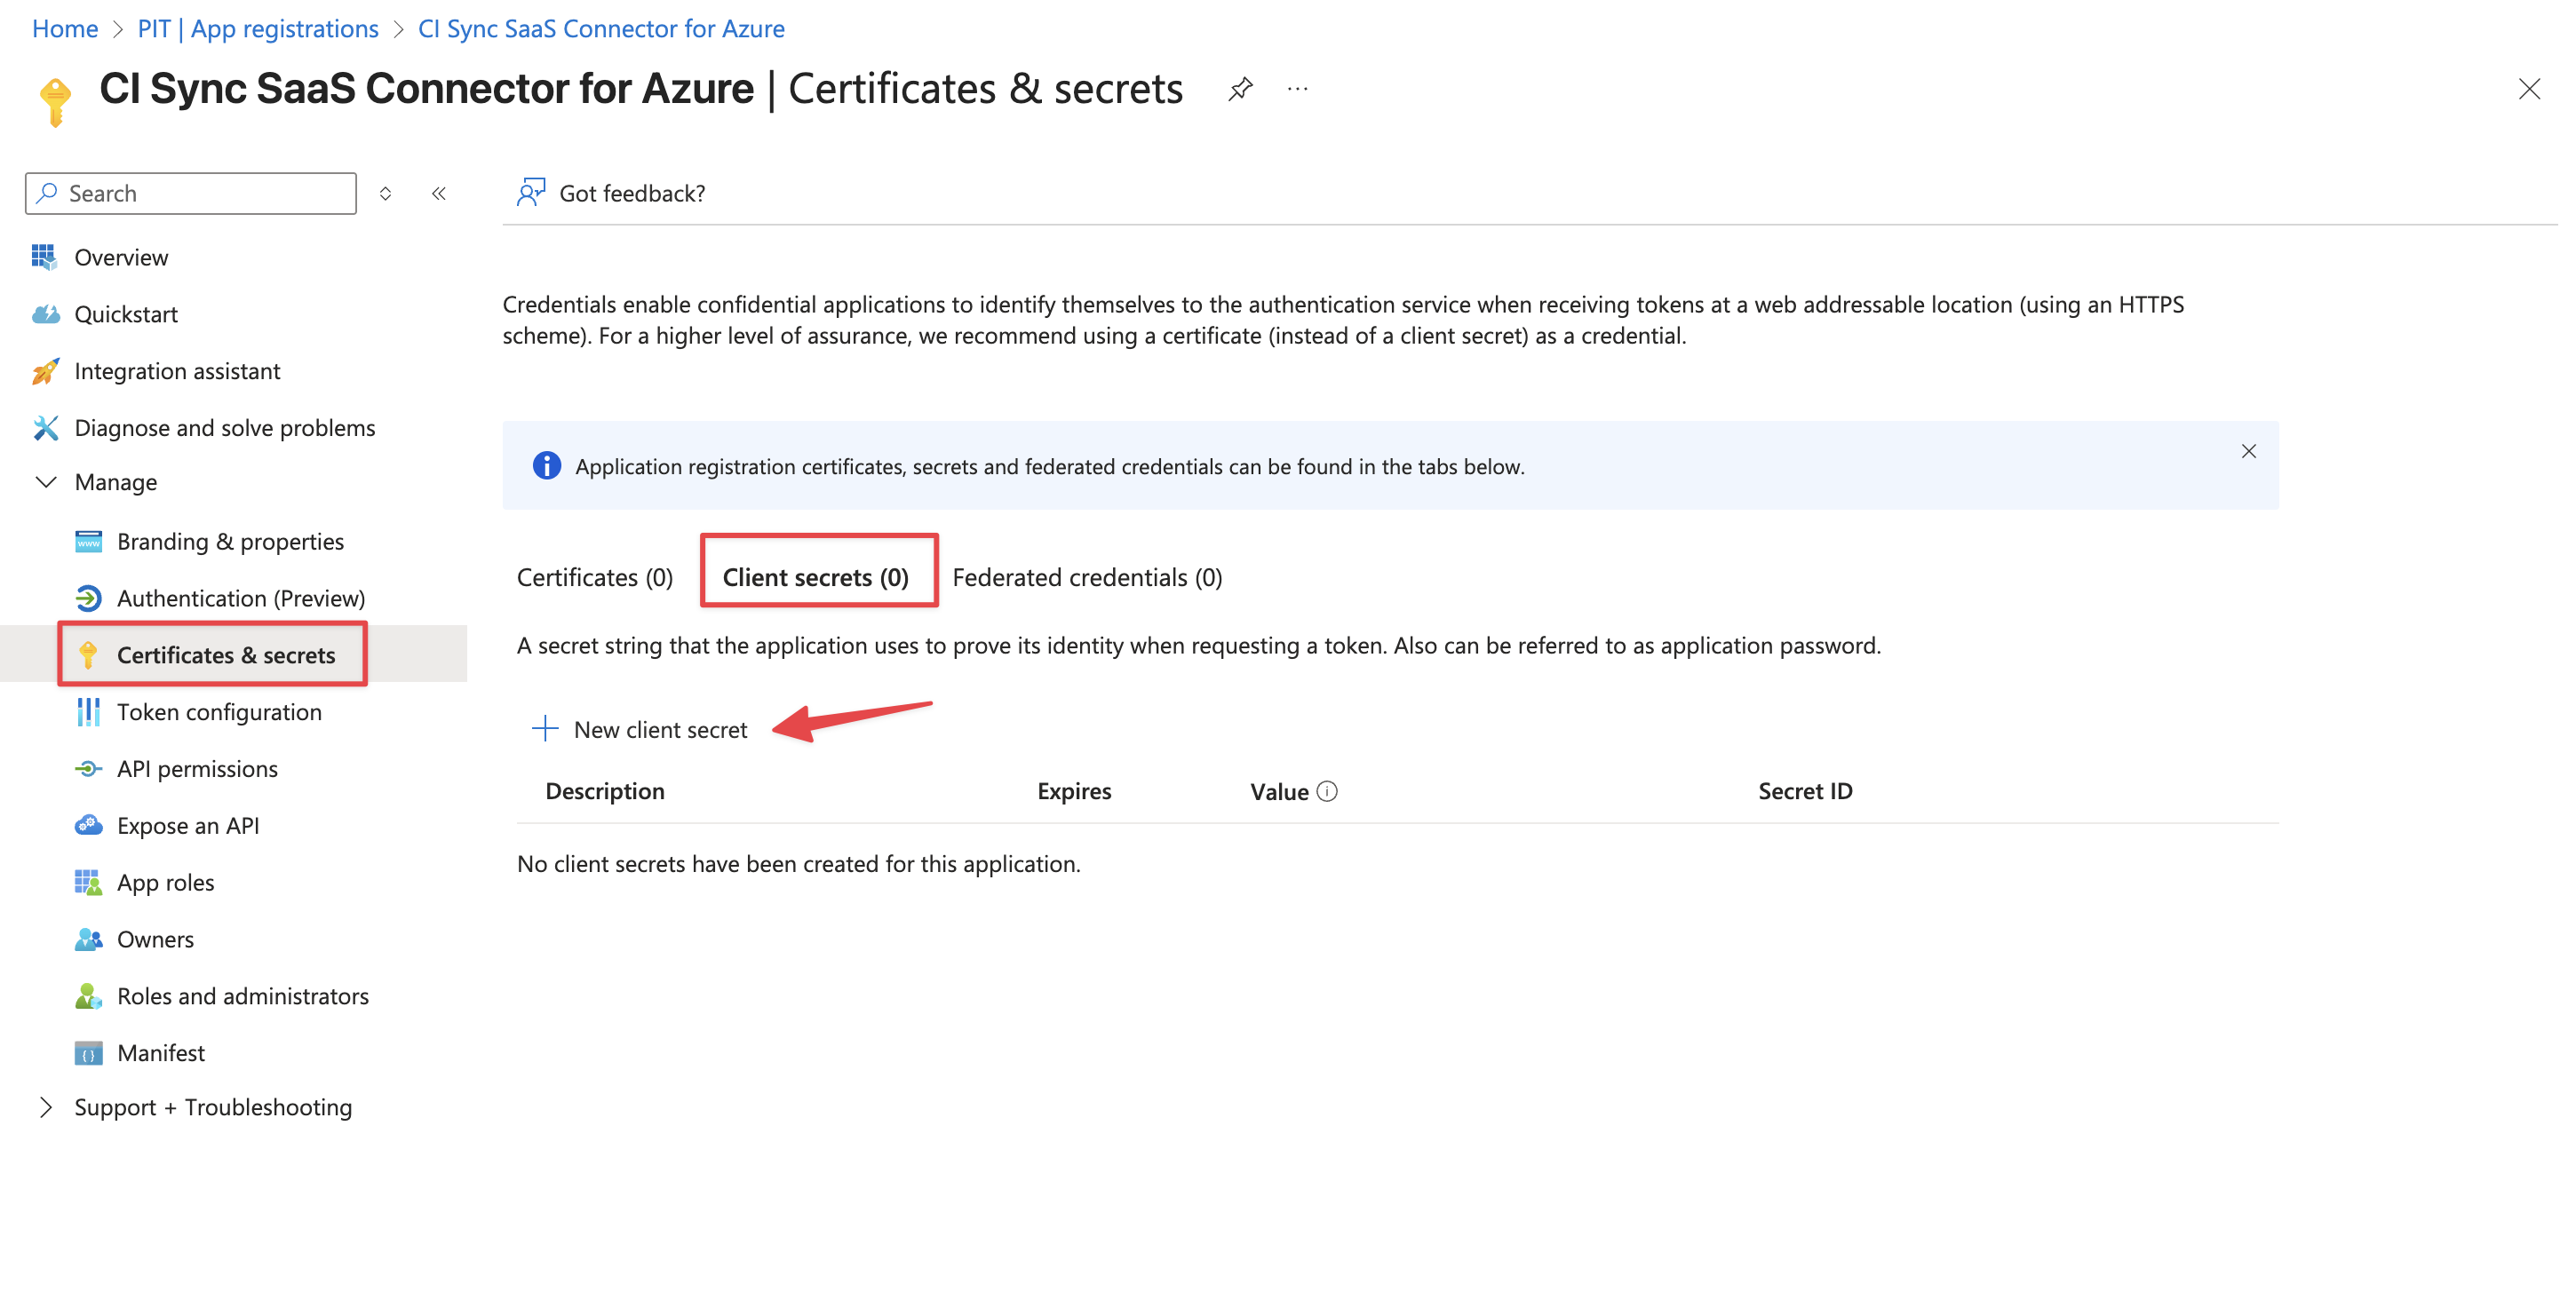Click the blue info icon in the banner

tap(546, 466)
